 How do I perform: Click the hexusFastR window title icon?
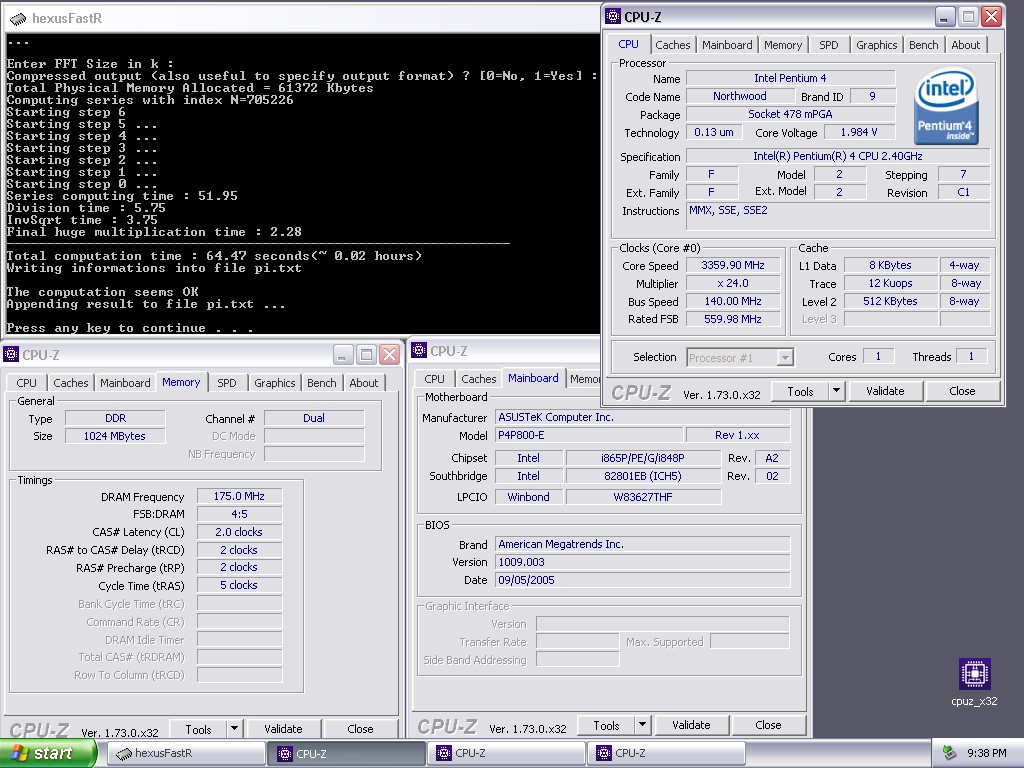(x=18, y=18)
